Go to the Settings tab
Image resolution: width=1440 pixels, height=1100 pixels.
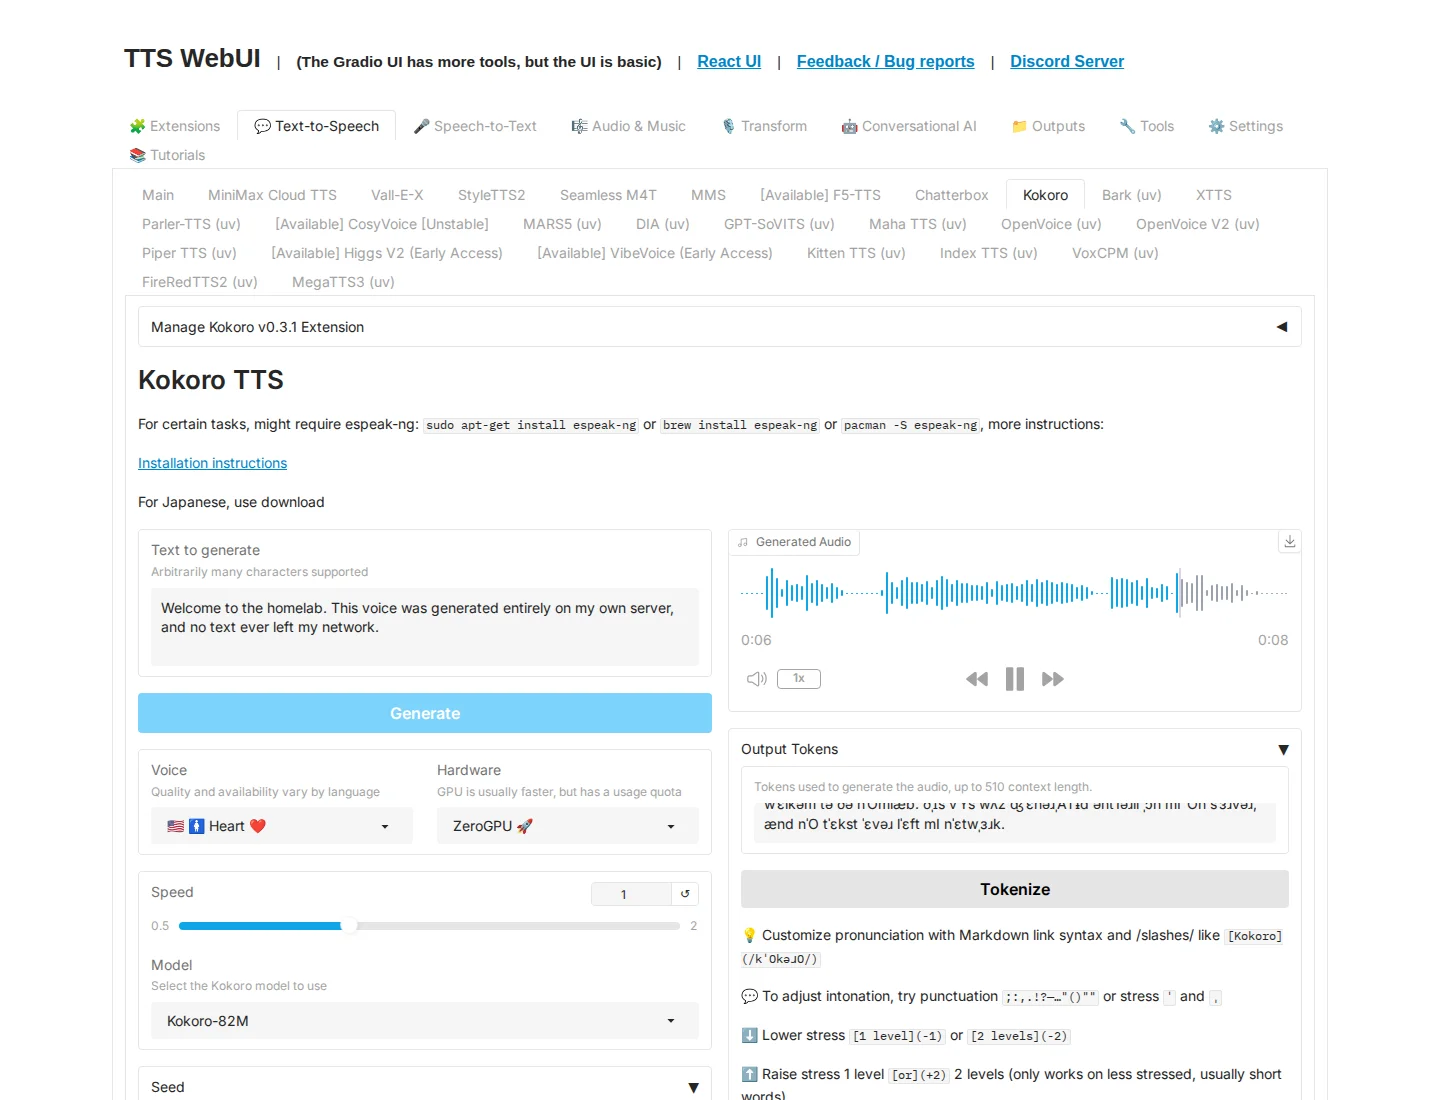coord(1245,126)
